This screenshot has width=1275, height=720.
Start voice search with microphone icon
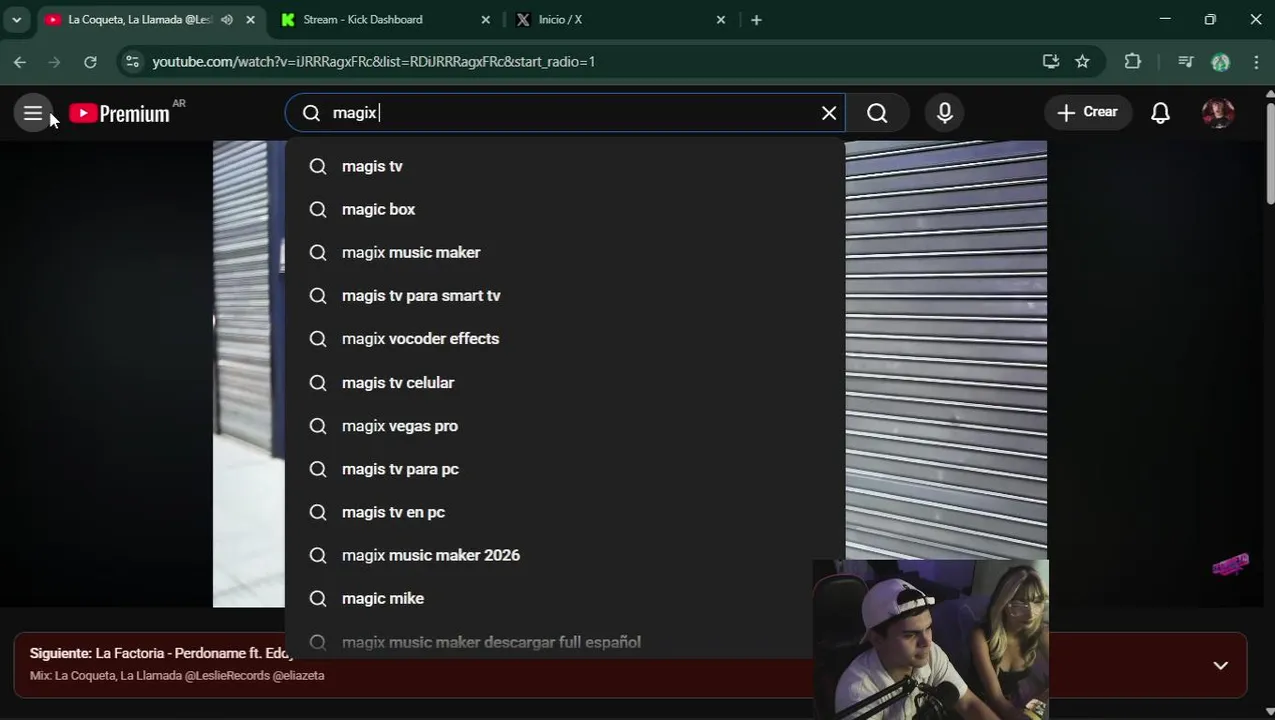(x=945, y=113)
